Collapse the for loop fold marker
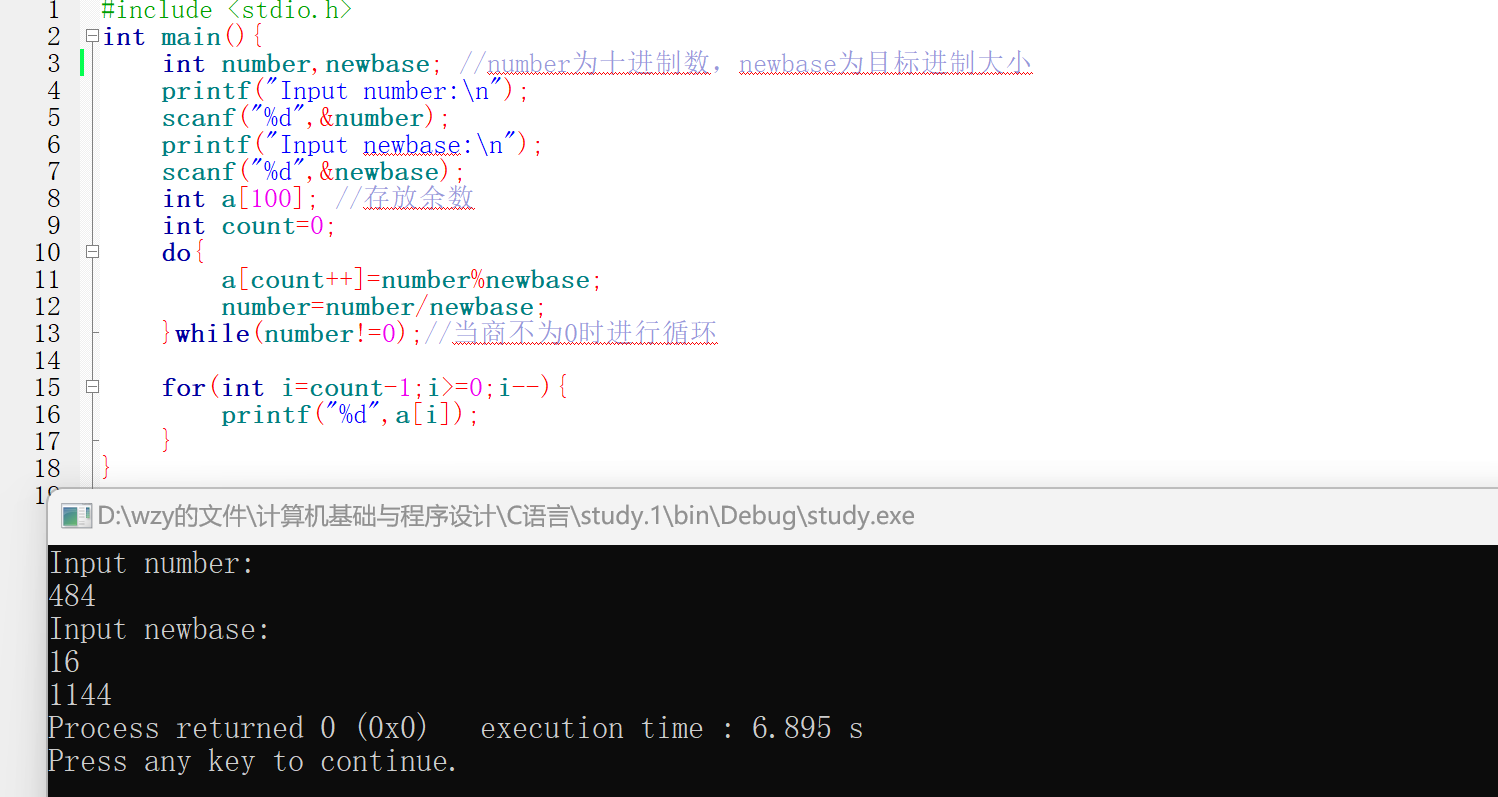1498x797 pixels. (x=92, y=388)
